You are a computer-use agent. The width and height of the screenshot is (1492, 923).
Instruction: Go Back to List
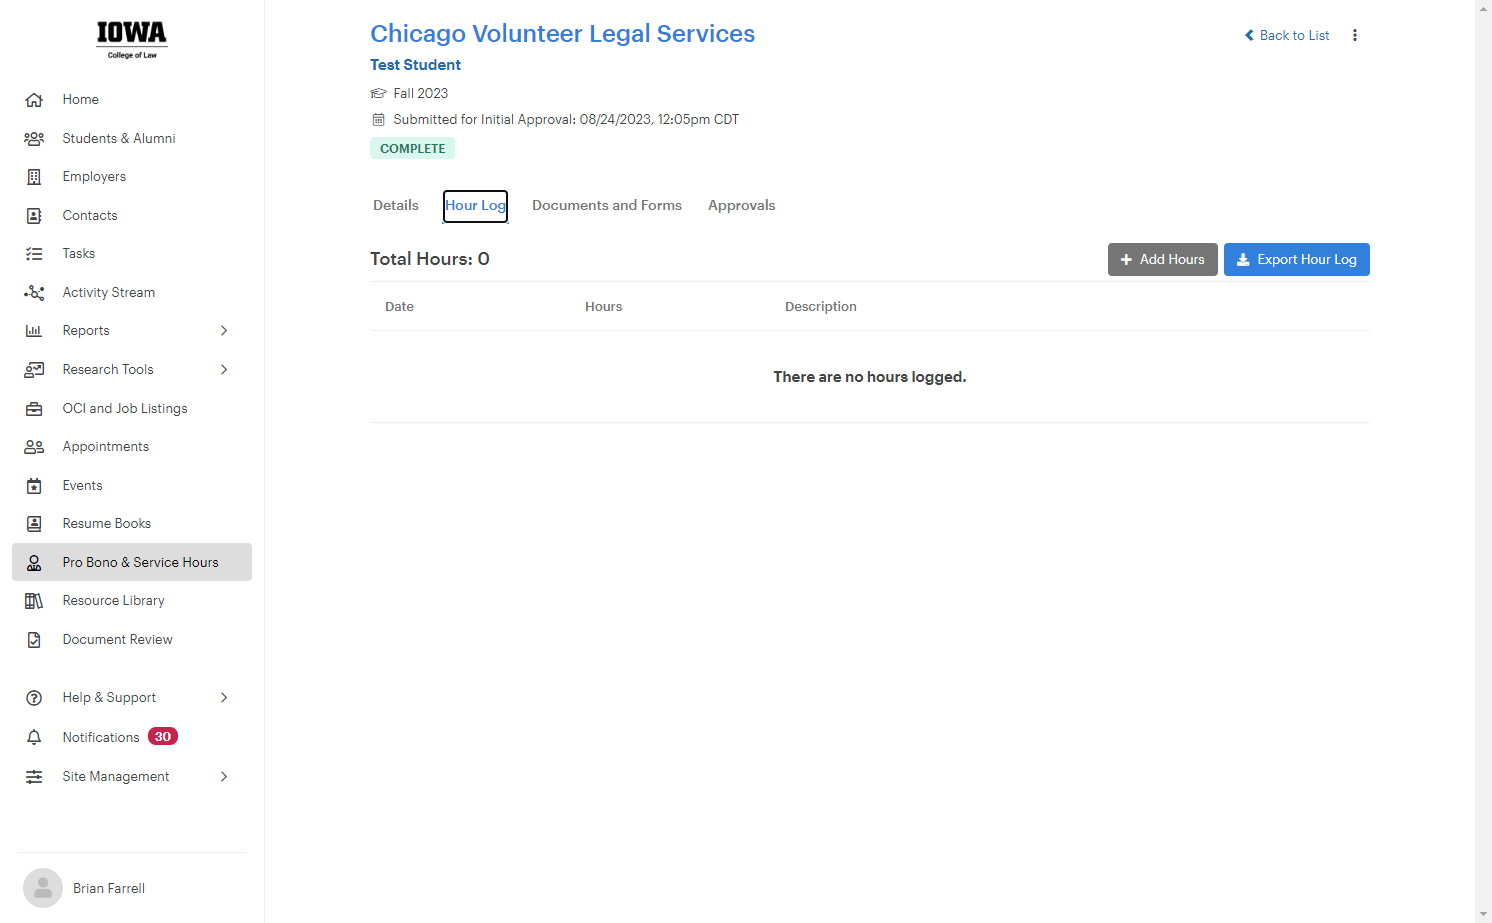(x=1287, y=36)
